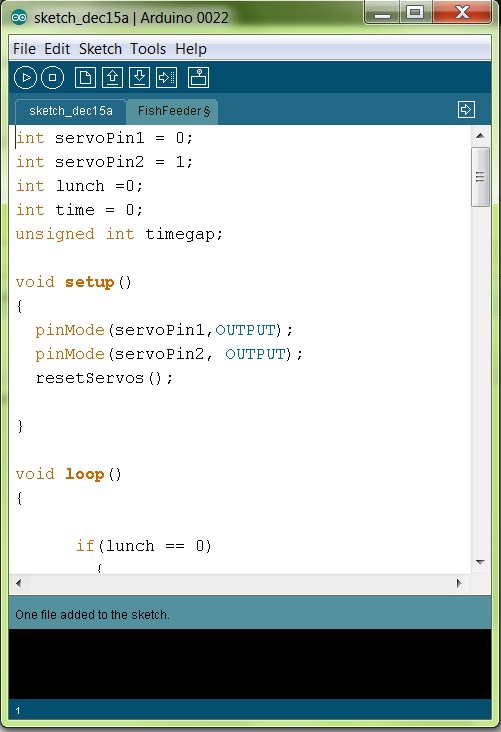Viewport: 501px width, 732px height.
Task: Open the File menu
Action: pos(24,49)
